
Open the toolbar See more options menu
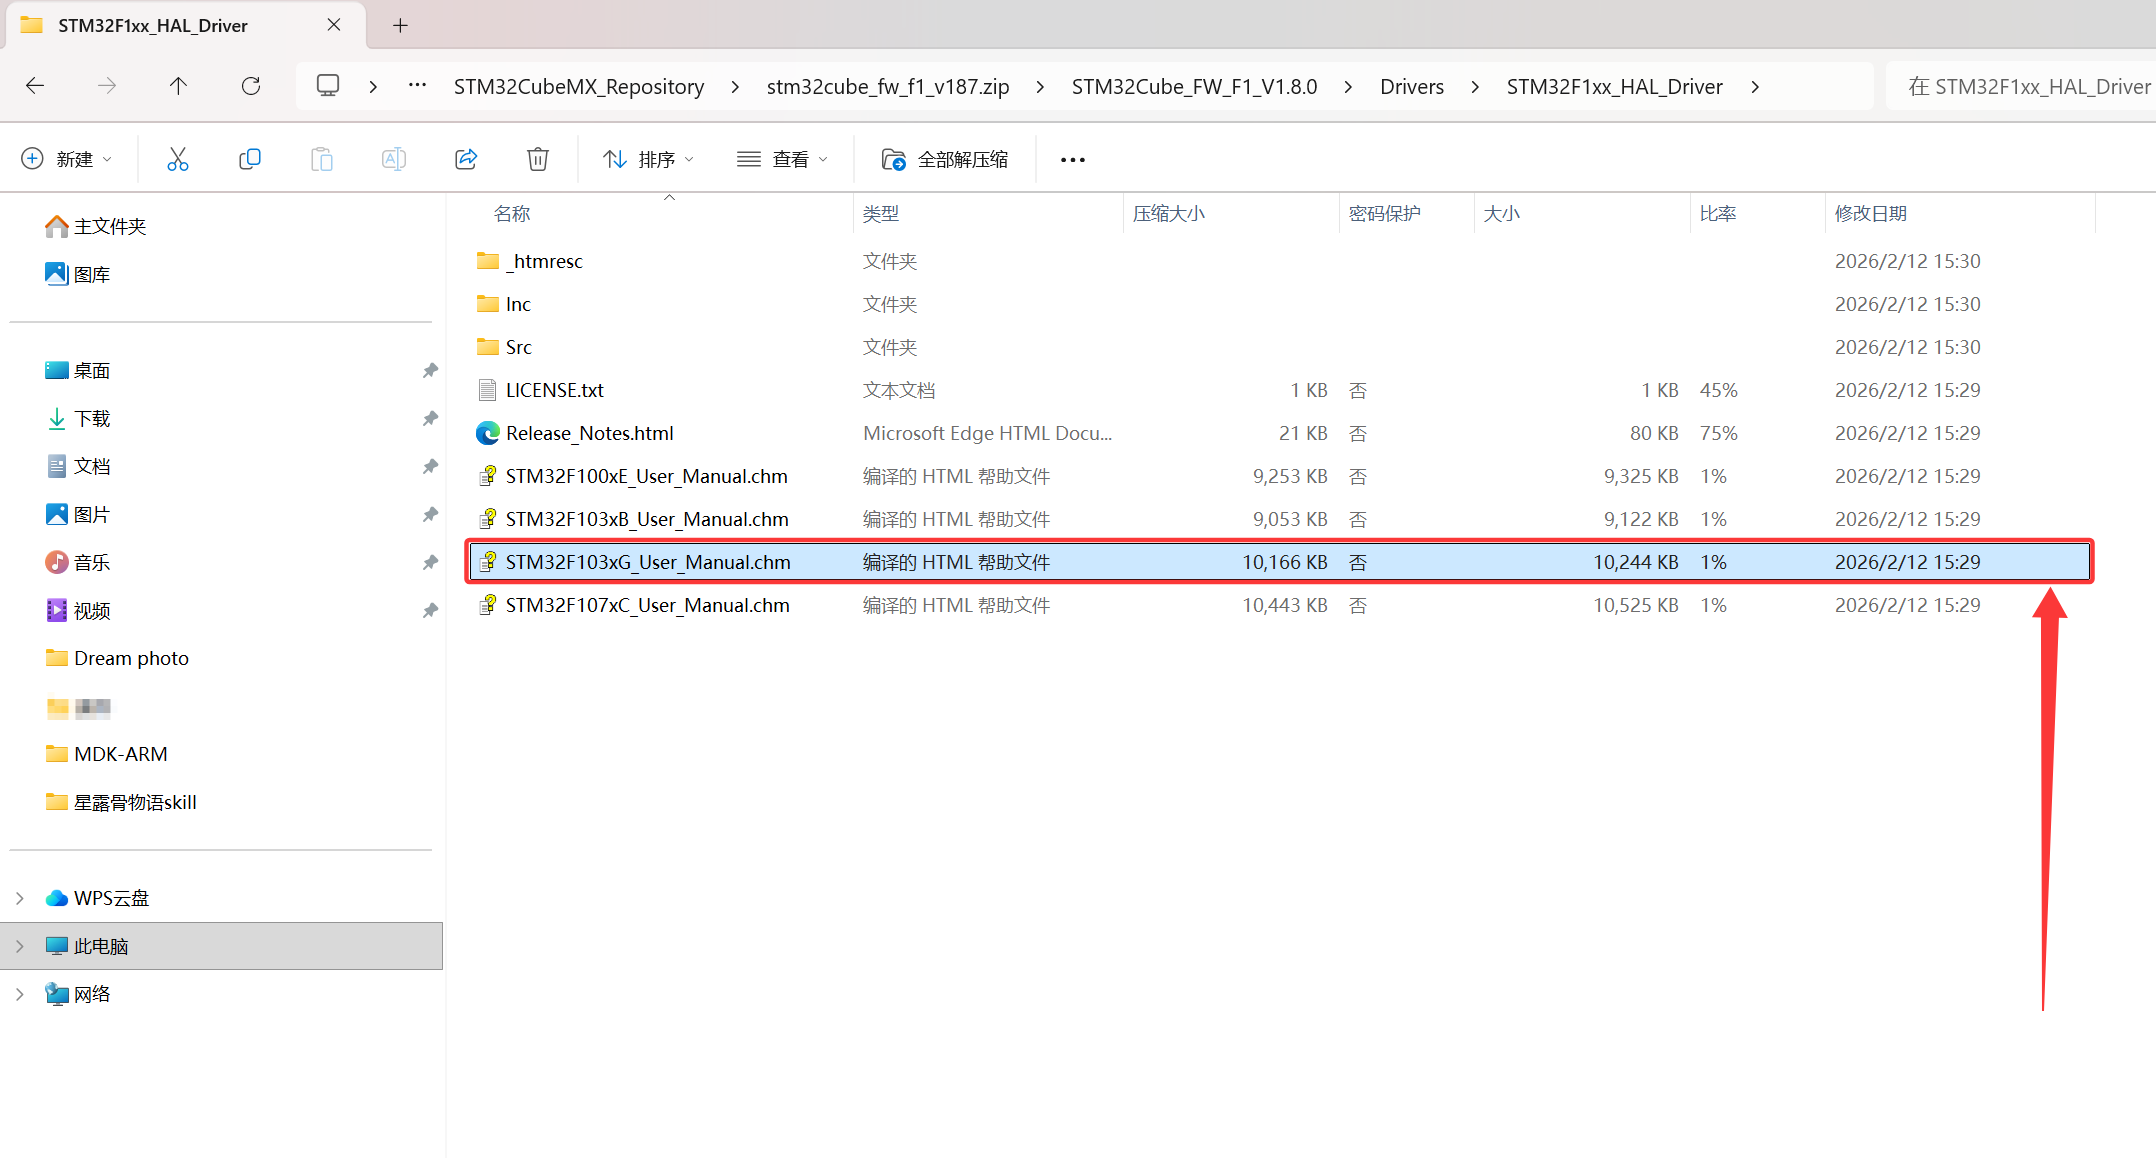point(1073,160)
